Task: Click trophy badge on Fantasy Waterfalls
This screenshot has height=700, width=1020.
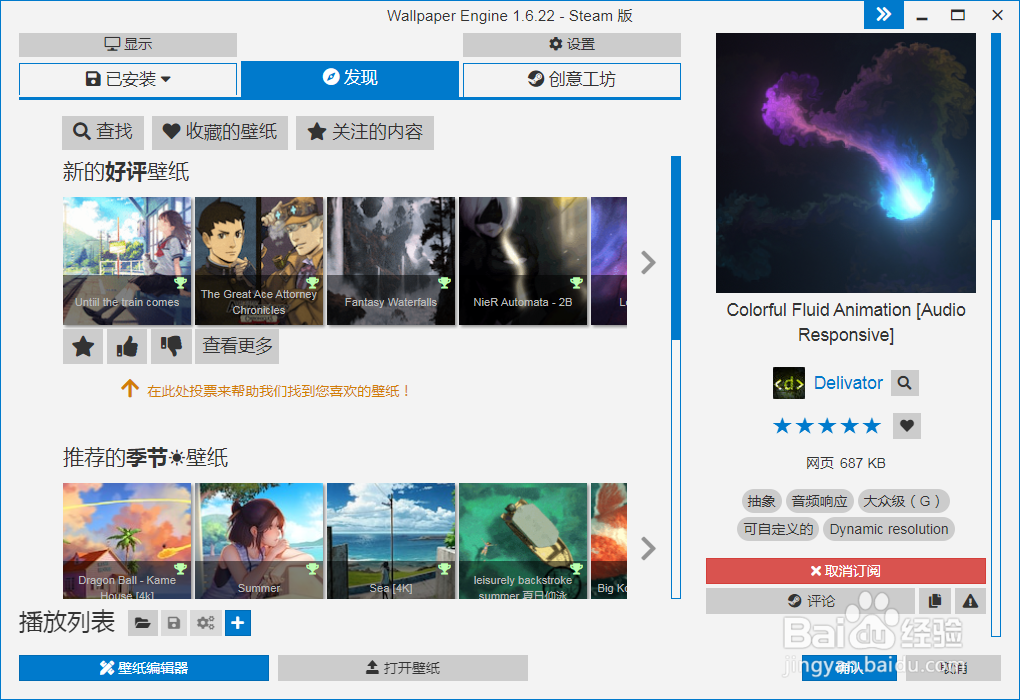Action: [444, 283]
